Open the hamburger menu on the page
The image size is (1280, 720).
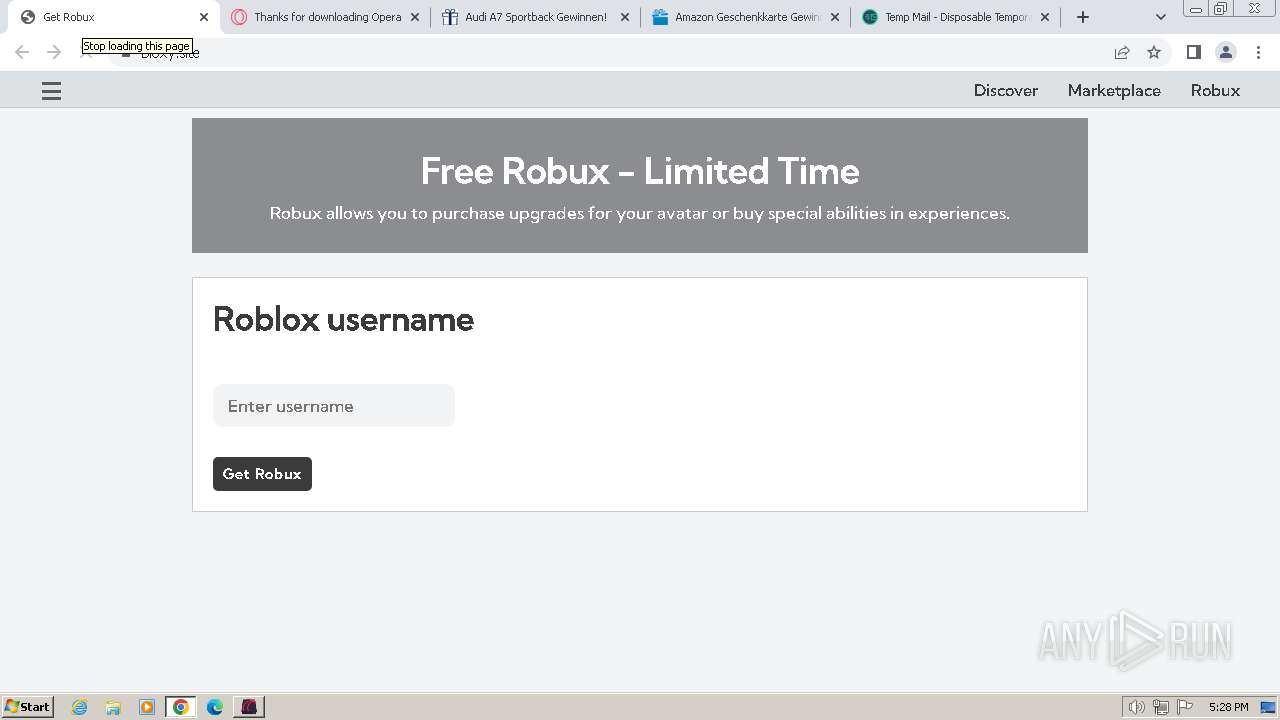tap(51, 91)
